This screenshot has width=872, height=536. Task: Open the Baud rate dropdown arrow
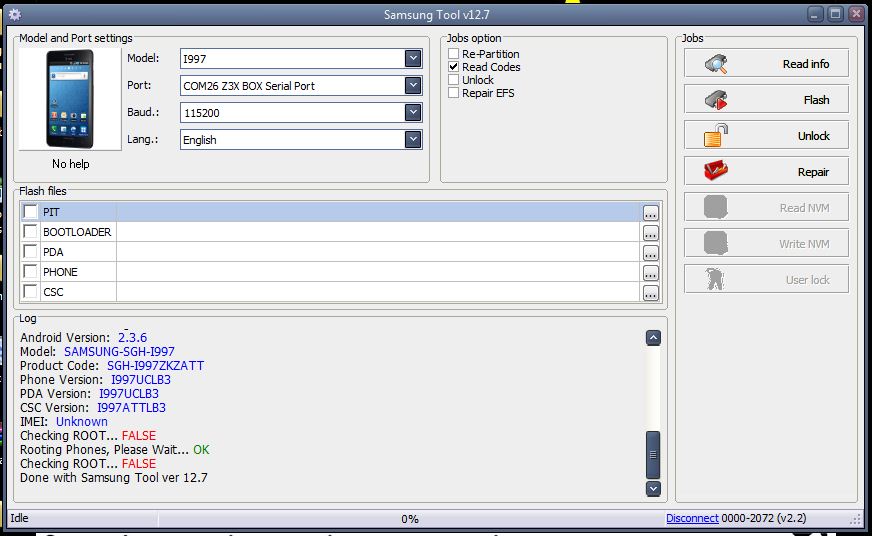(x=413, y=112)
